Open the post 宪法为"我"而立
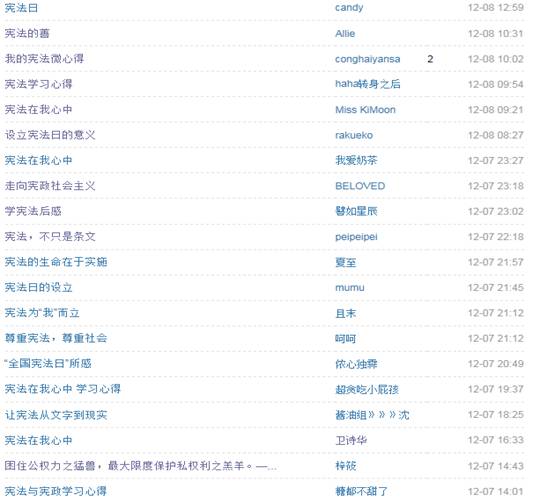Screen dimensions: 540x501 (x=42, y=313)
